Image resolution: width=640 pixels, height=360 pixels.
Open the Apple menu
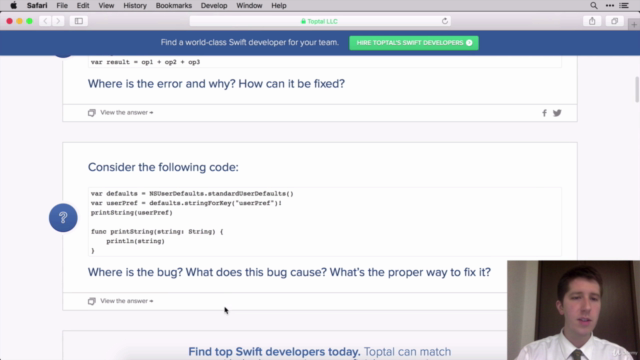pyautogui.click(x=13, y=6)
